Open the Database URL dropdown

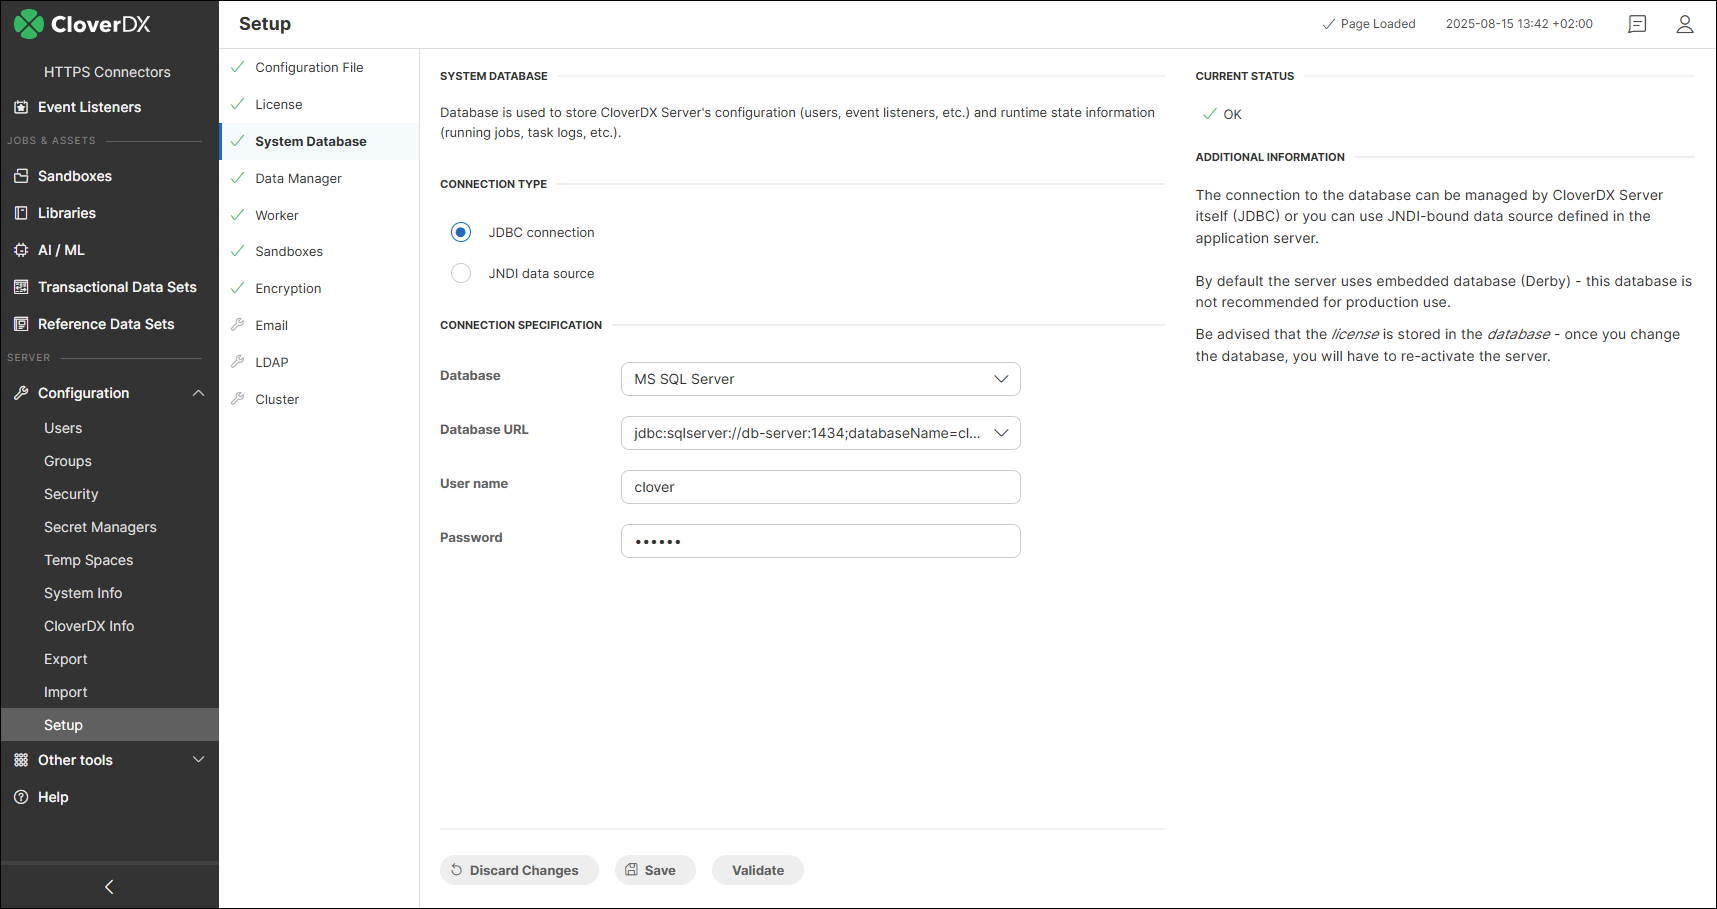click(x=819, y=432)
